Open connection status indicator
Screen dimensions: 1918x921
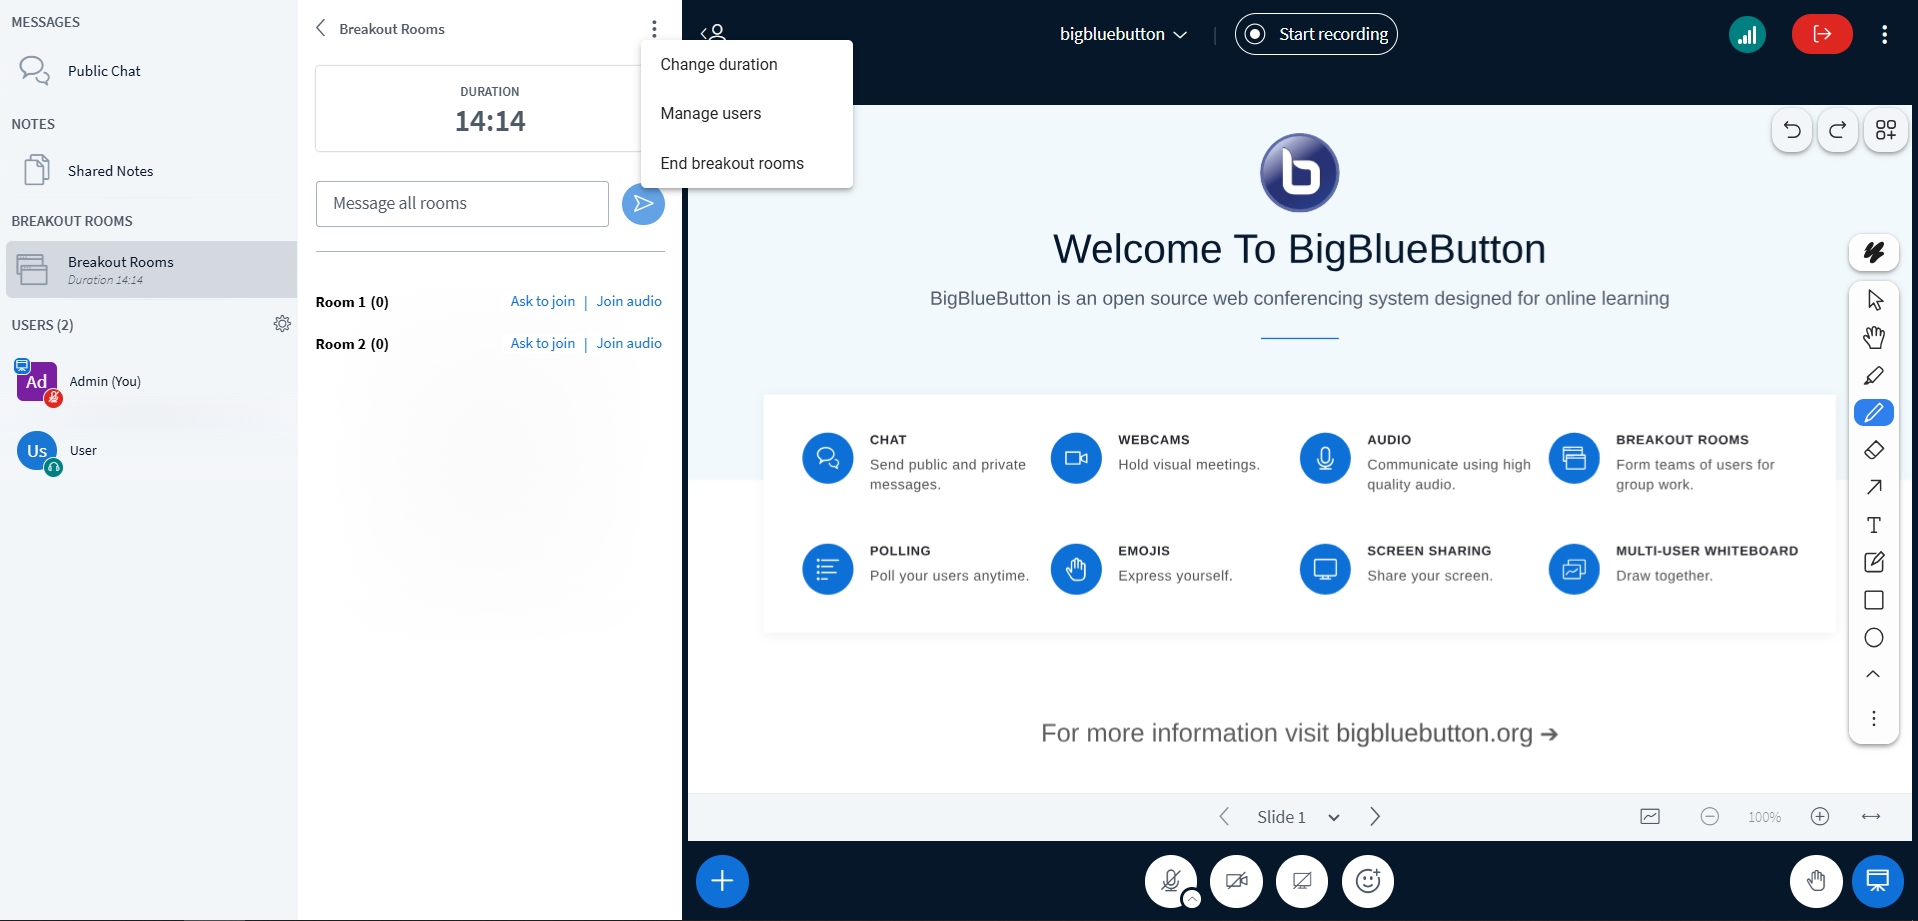point(1747,35)
